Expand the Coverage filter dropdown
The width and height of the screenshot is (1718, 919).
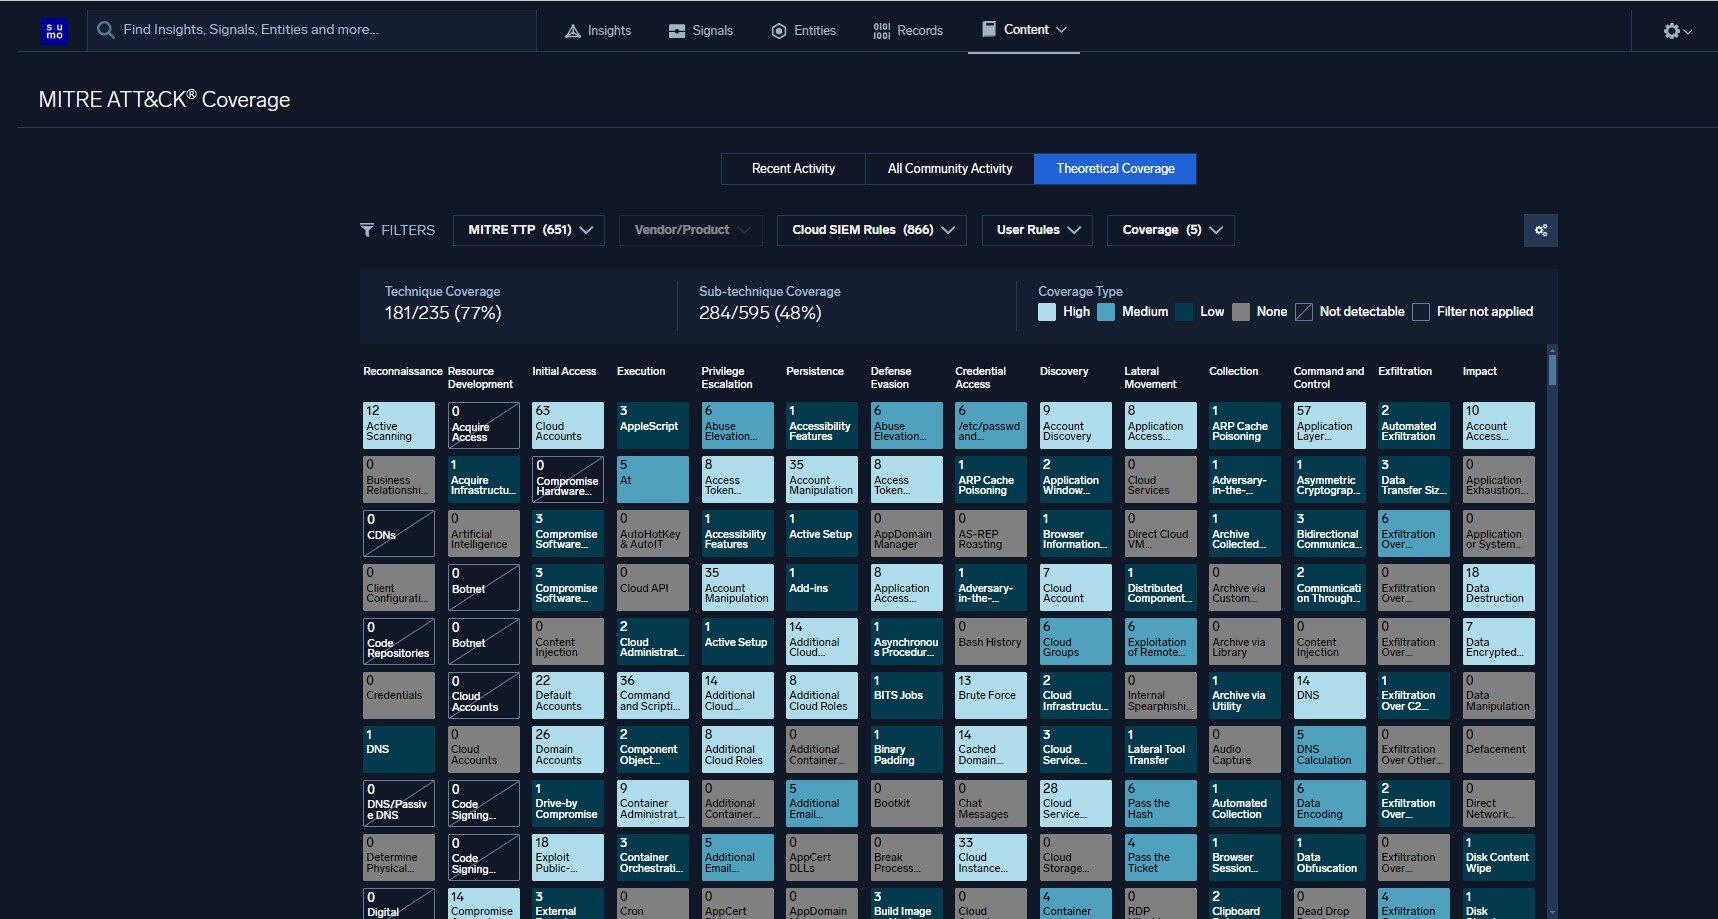[x=1170, y=230]
